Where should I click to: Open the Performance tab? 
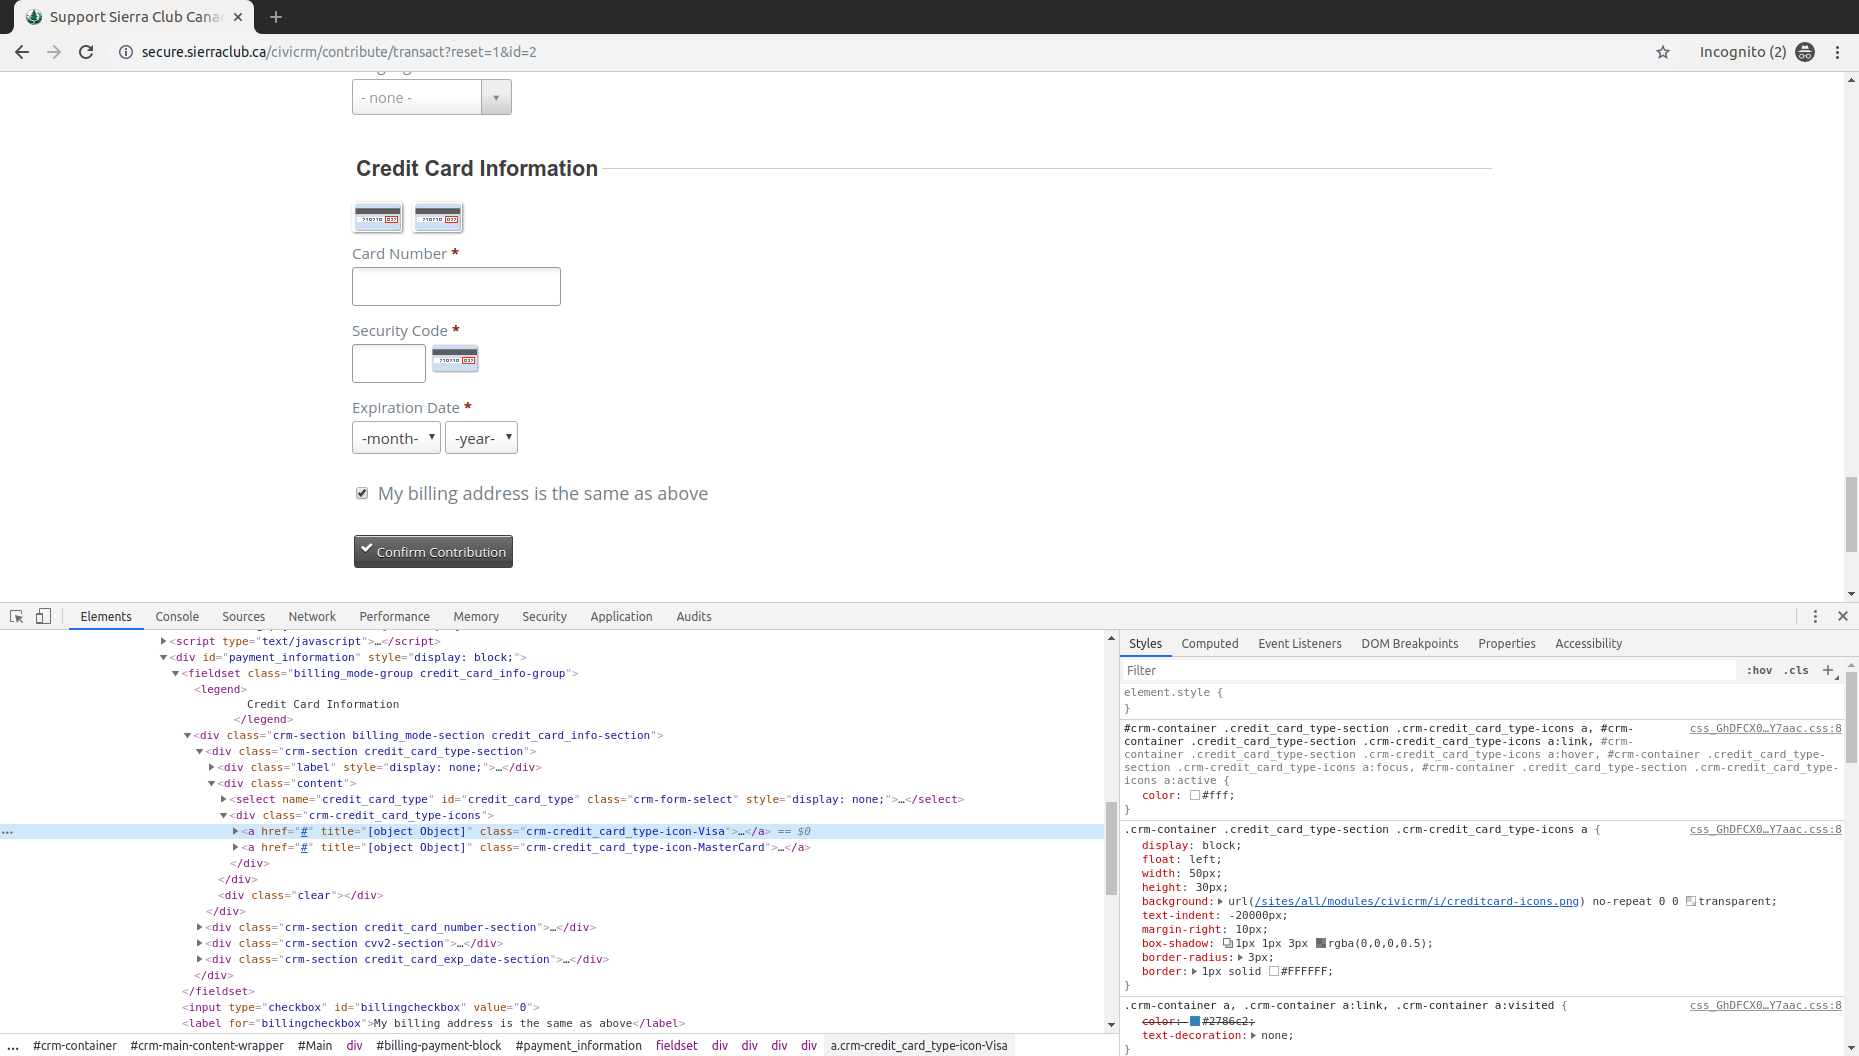pyautogui.click(x=394, y=616)
